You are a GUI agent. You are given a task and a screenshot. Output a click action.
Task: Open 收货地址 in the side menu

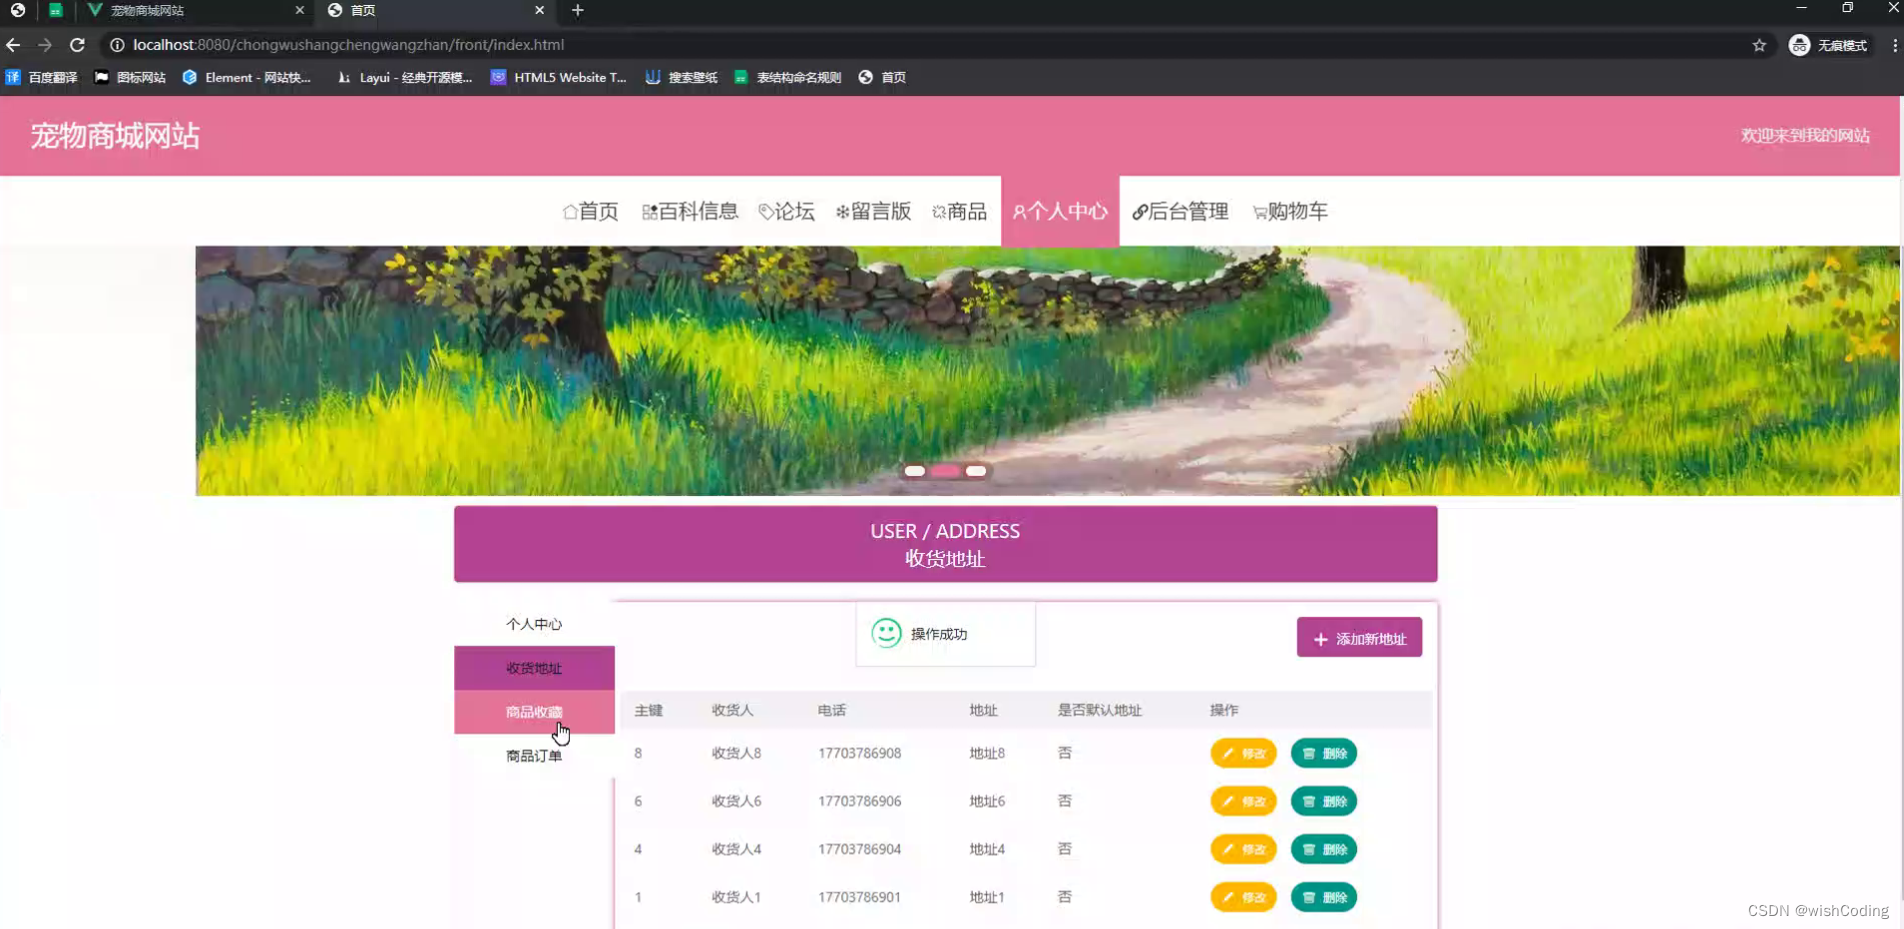tap(534, 668)
